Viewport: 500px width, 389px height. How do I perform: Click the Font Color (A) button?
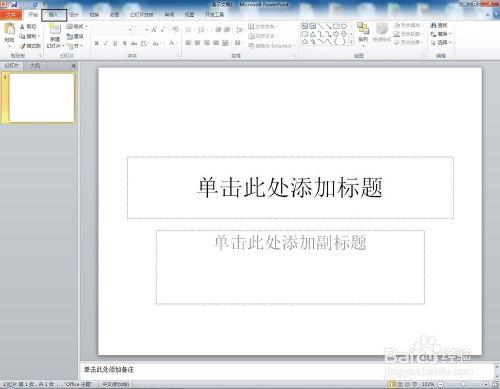pos(171,43)
